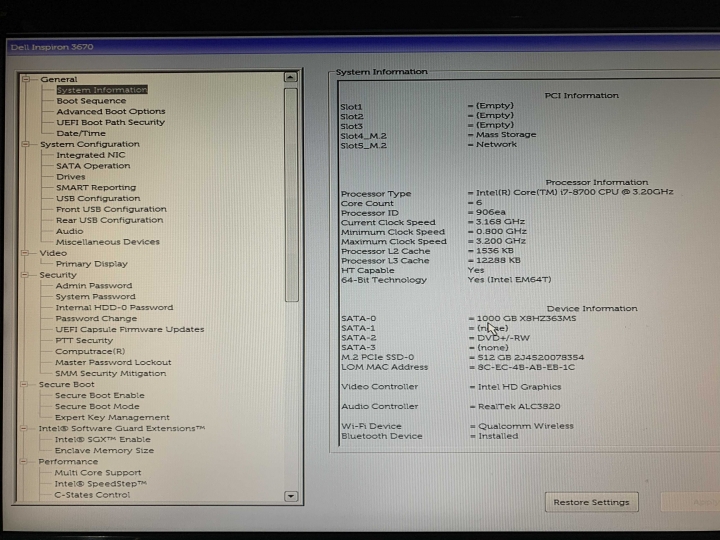Click the SATA-0 drive value 1000 GB

tap(526, 318)
